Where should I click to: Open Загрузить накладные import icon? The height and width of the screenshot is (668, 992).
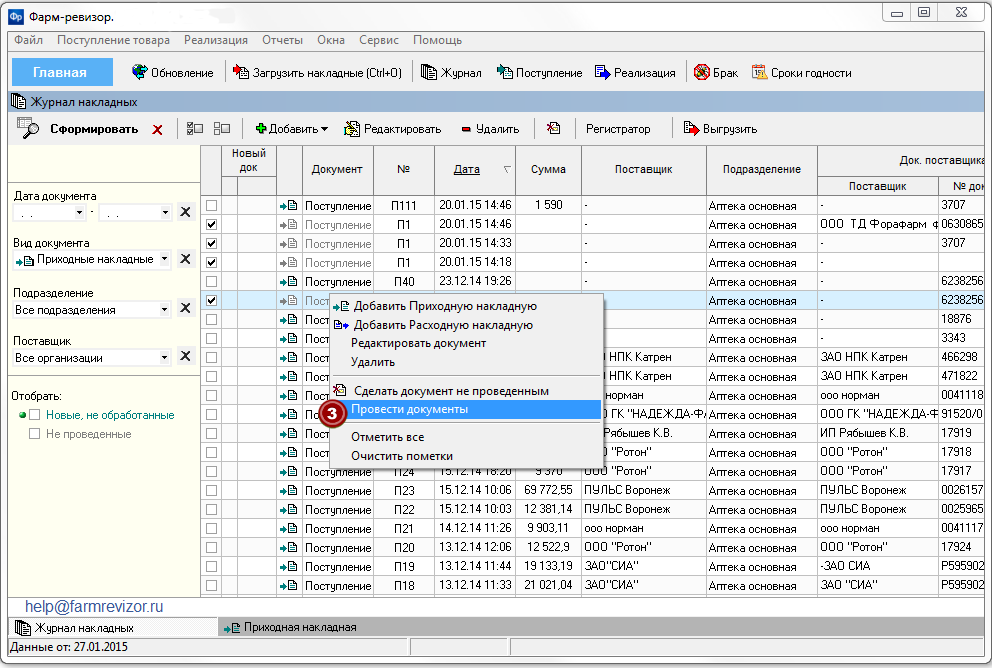240,72
